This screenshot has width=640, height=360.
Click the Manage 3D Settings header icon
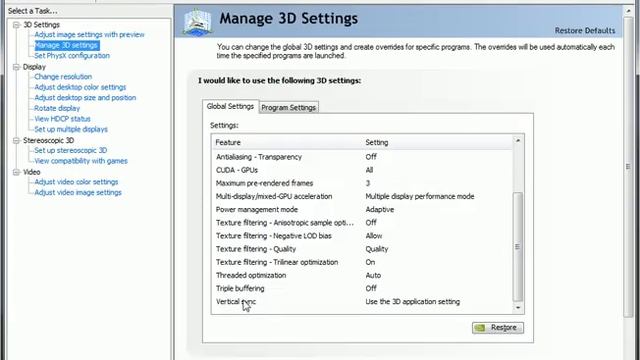pos(198,22)
